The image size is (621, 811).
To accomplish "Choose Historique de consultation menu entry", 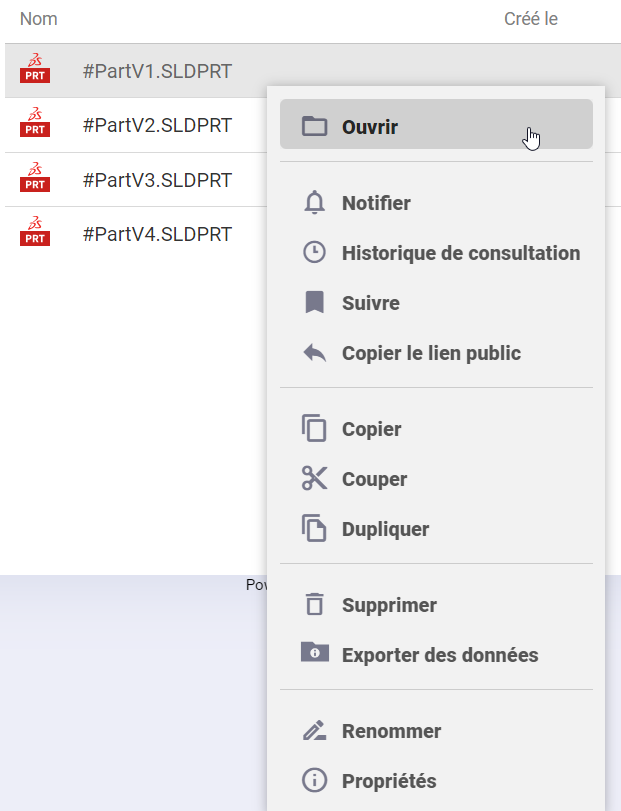I will point(460,253).
